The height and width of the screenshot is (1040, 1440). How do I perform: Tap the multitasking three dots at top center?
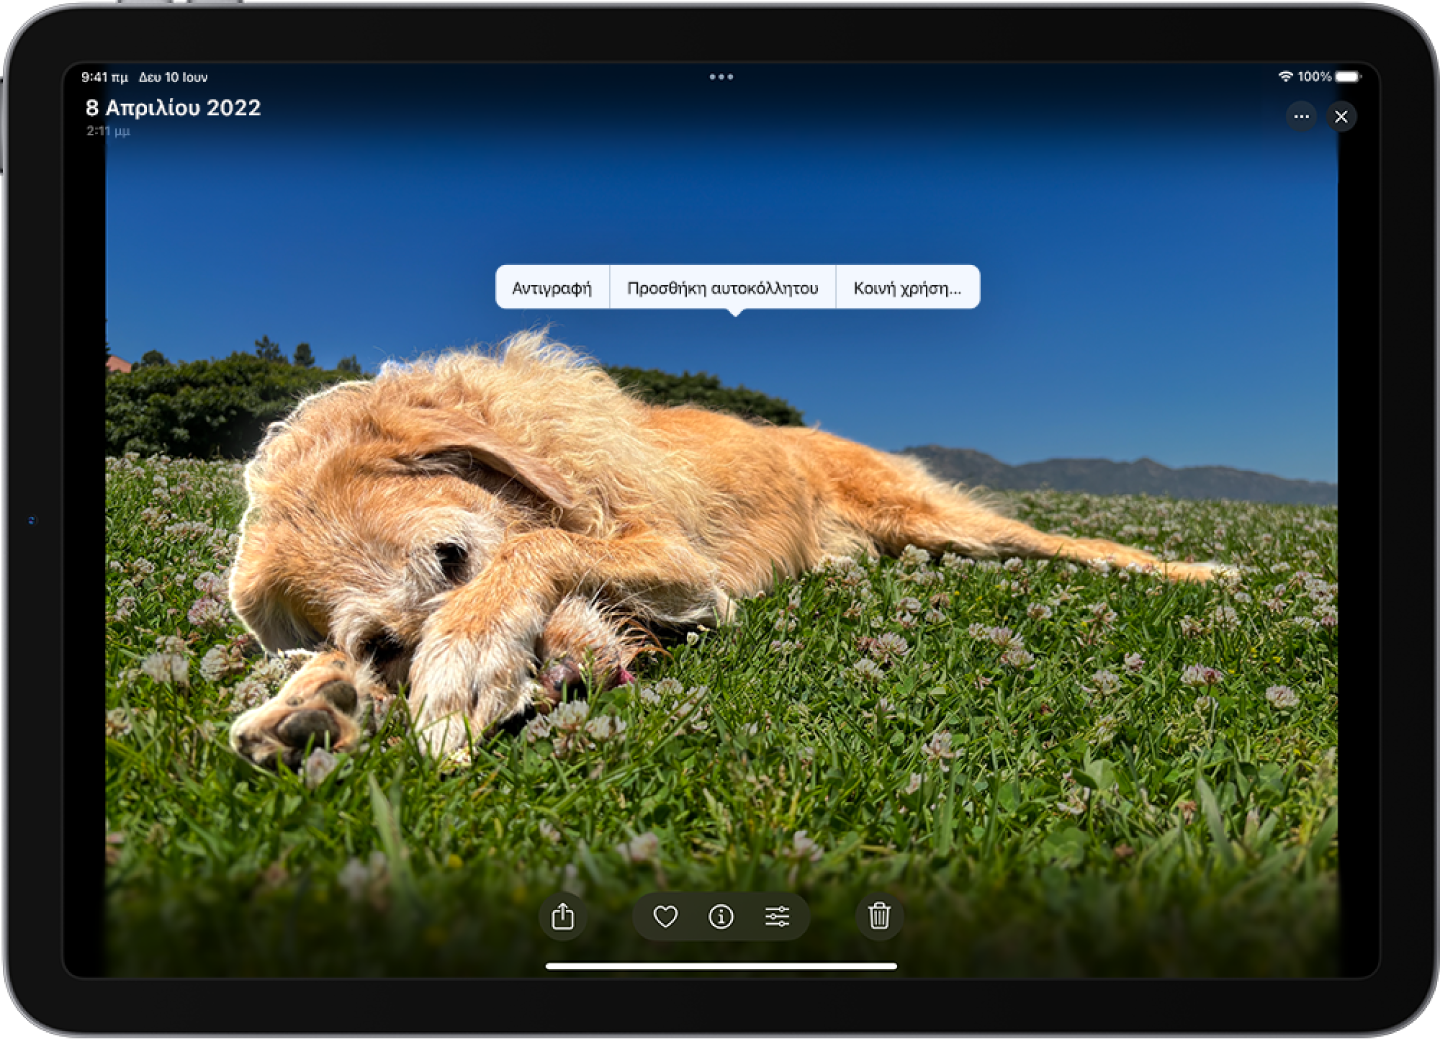(x=721, y=77)
